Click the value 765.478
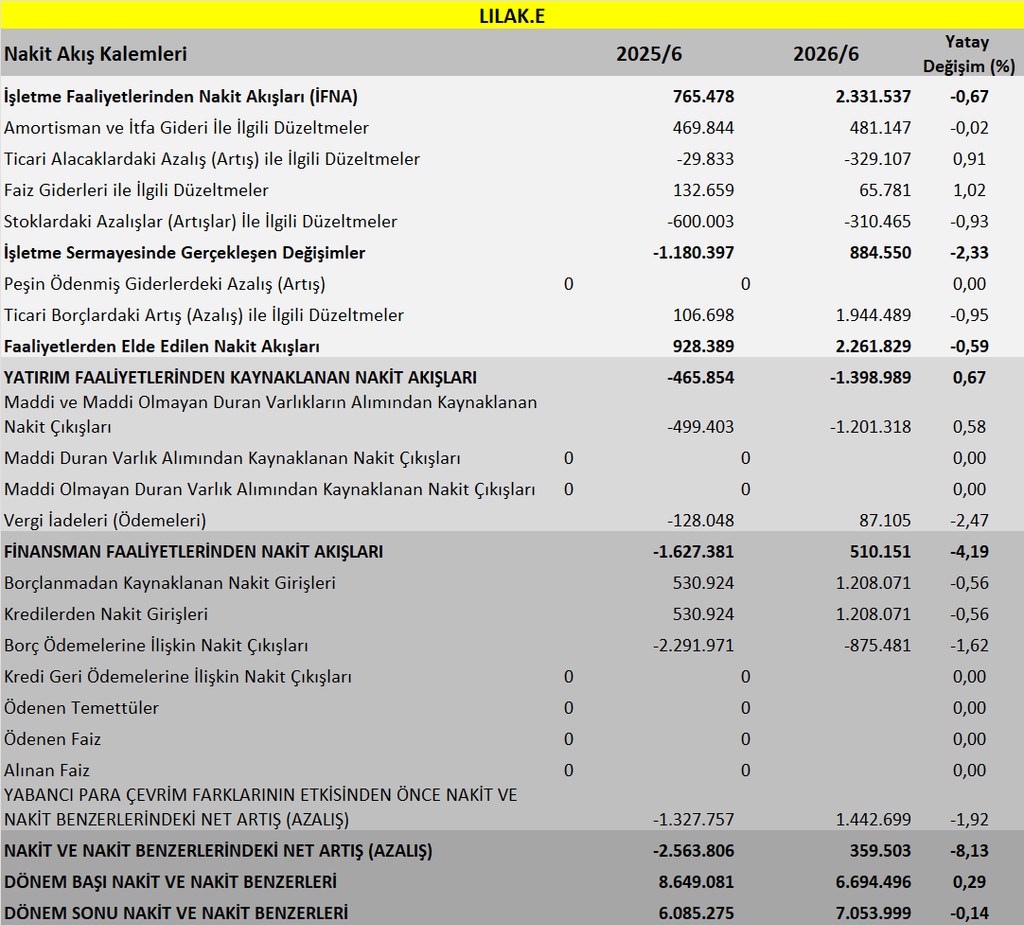Viewport: 1024px width, 925px height. coord(703,97)
